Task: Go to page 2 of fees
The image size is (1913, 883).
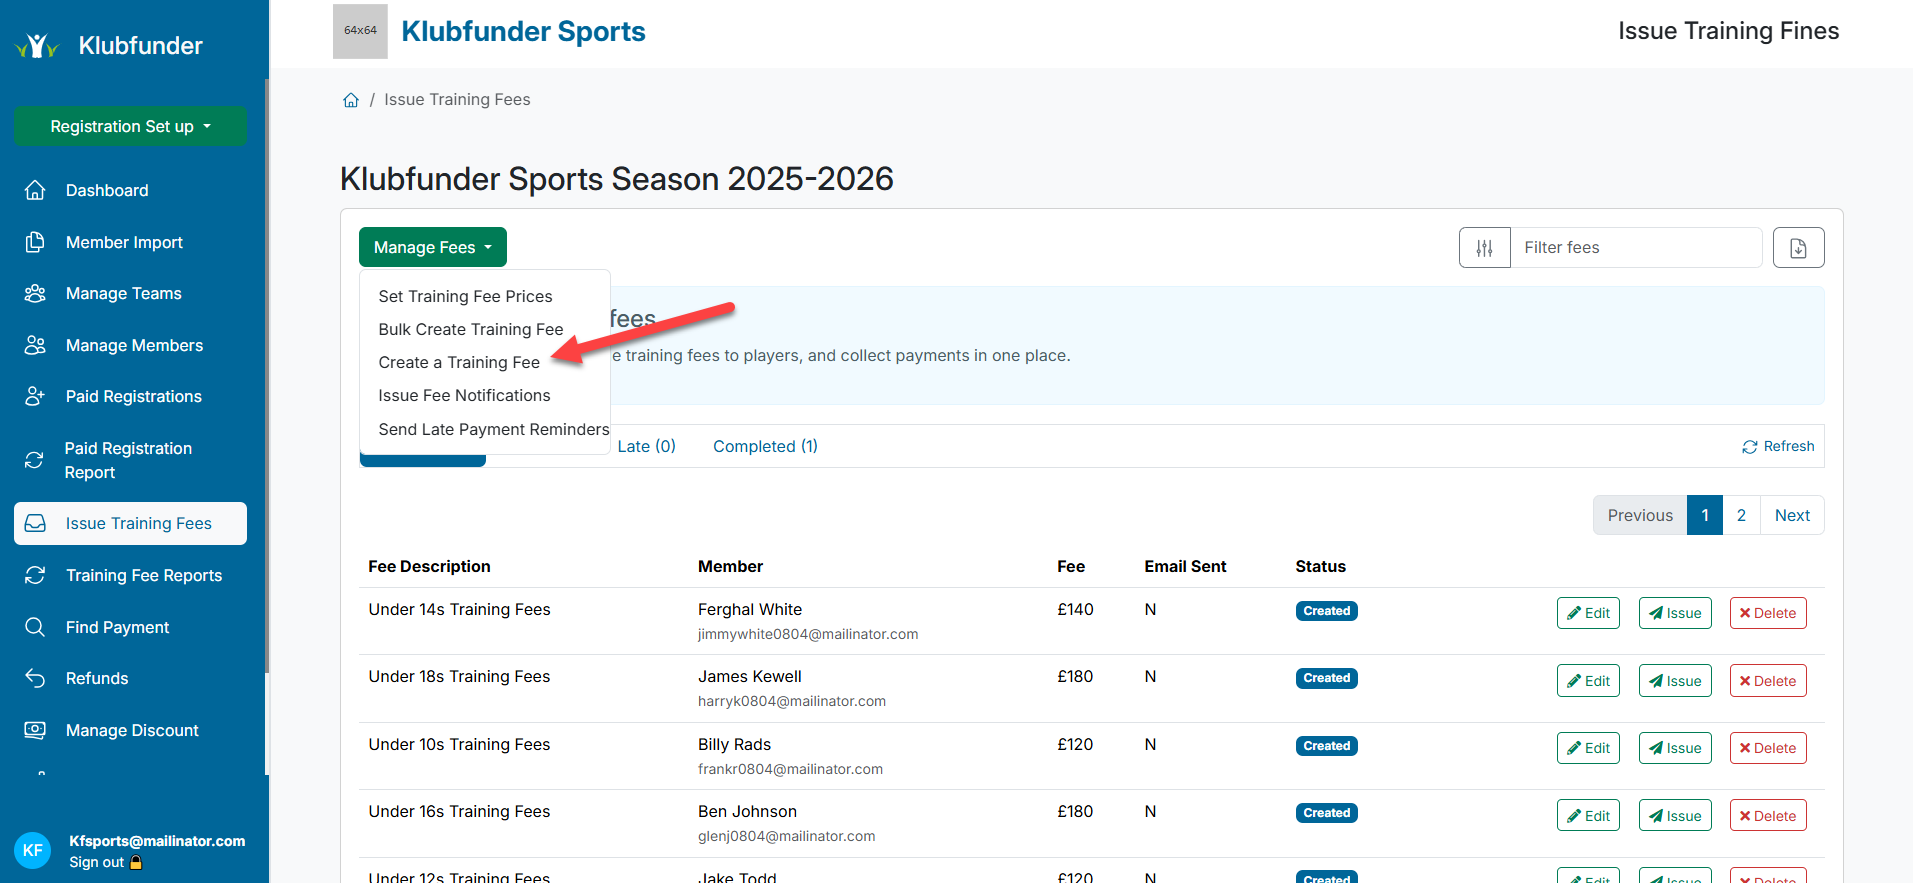Action: tap(1741, 515)
